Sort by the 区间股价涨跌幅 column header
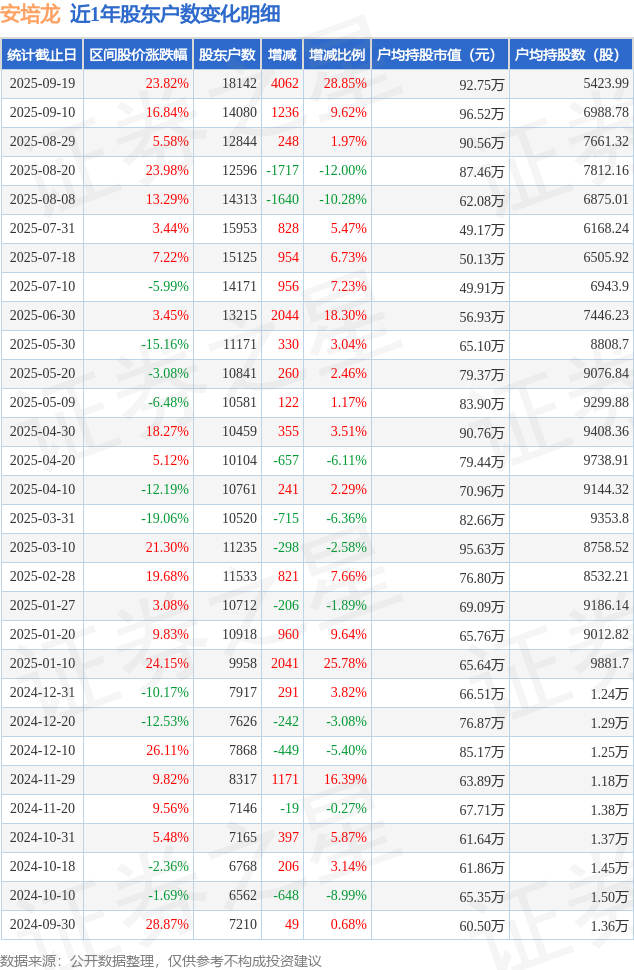The width and height of the screenshot is (634, 970). pyautogui.click(x=137, y=55)
